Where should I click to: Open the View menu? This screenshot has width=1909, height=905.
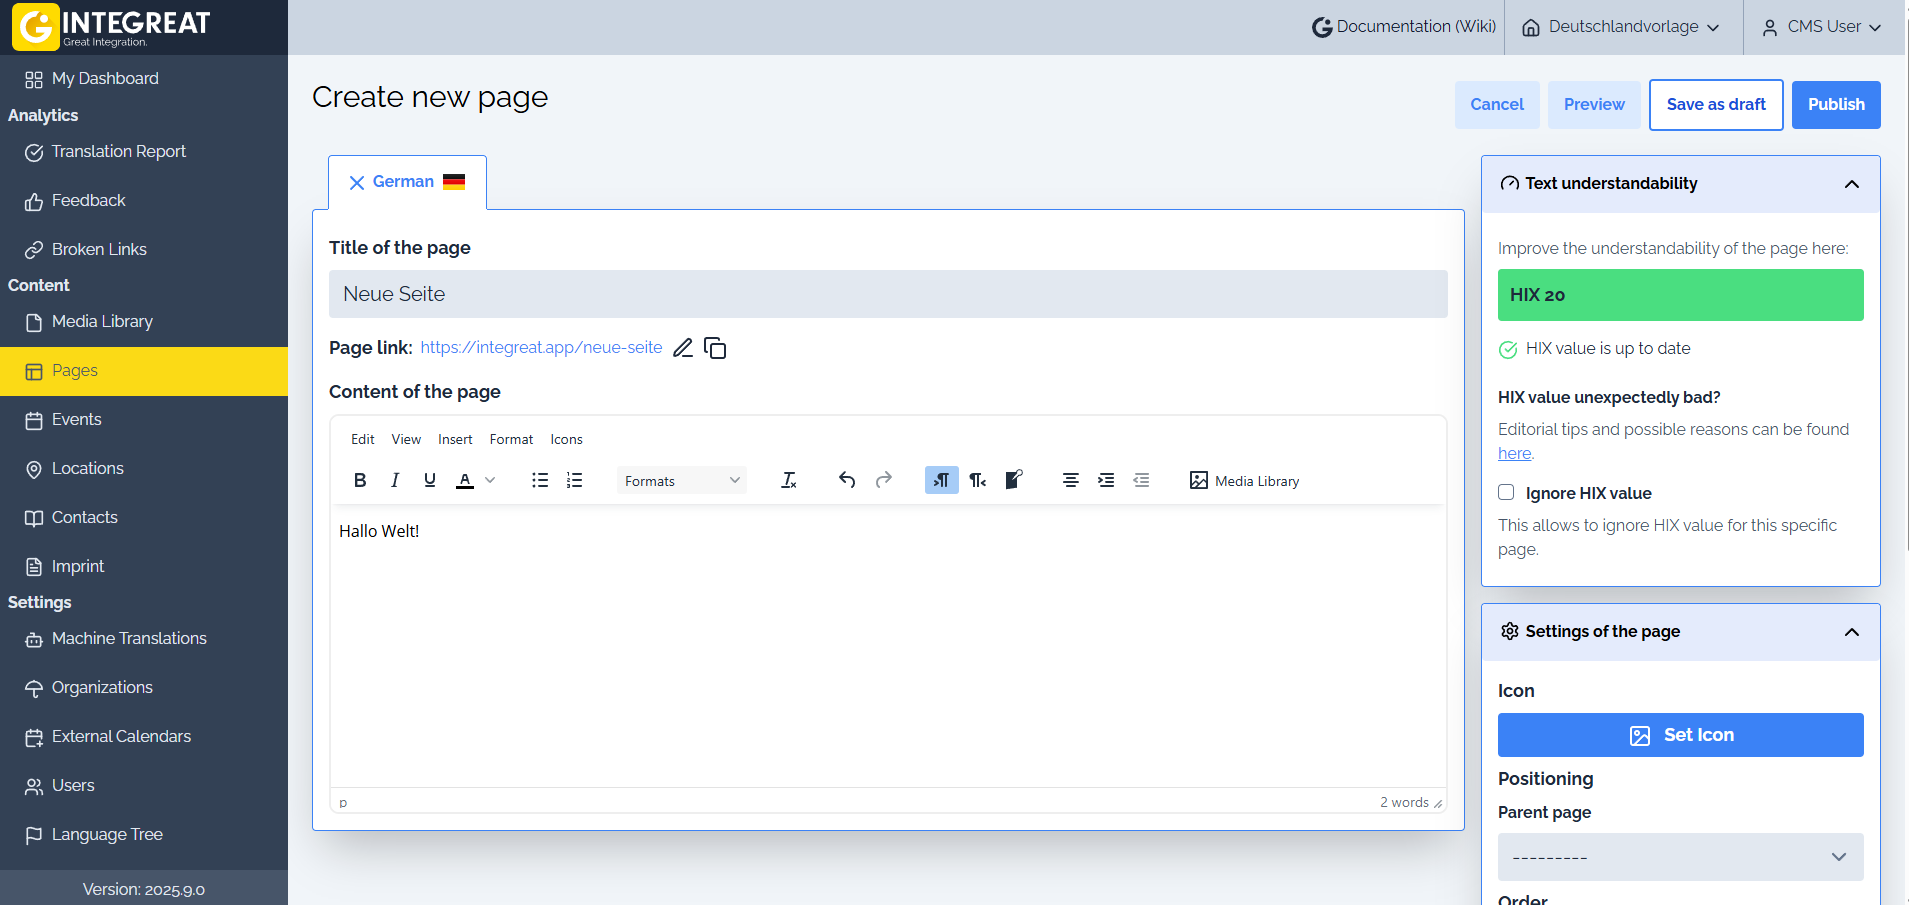[x=406, y=439]
